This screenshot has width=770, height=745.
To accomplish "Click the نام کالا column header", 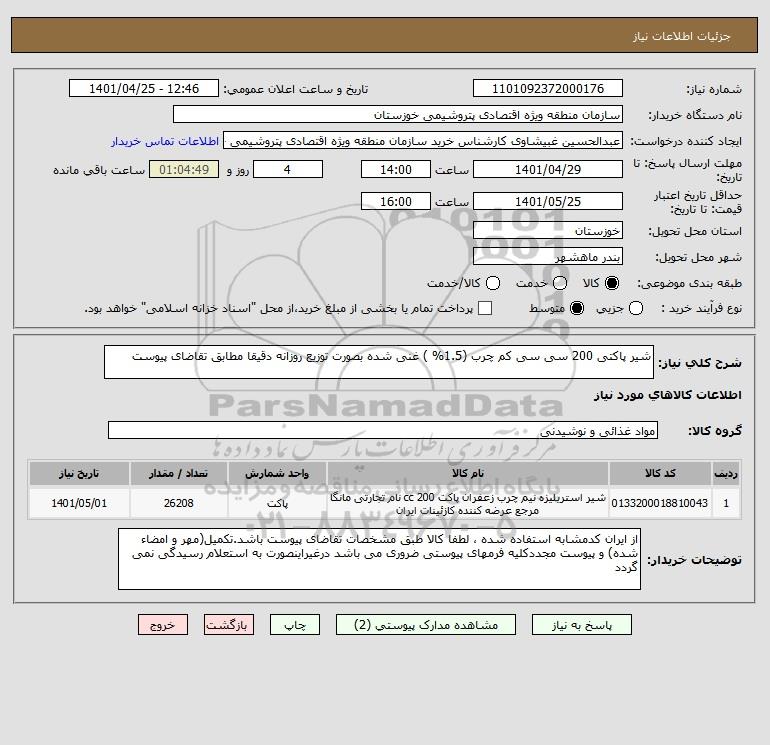I will [x=468, y=473].
